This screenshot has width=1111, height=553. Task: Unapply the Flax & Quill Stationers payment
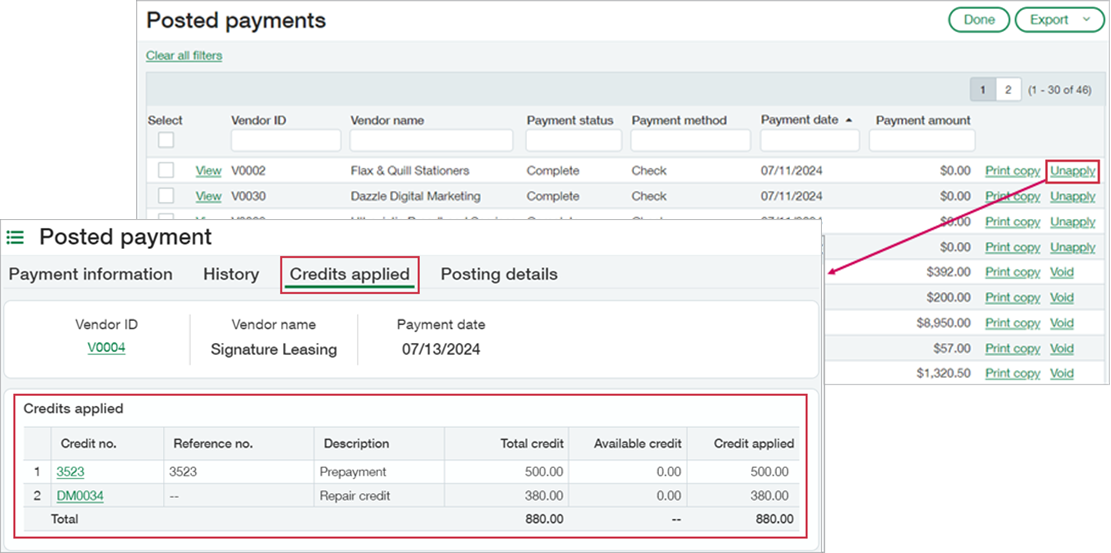tap(1072, 171)
